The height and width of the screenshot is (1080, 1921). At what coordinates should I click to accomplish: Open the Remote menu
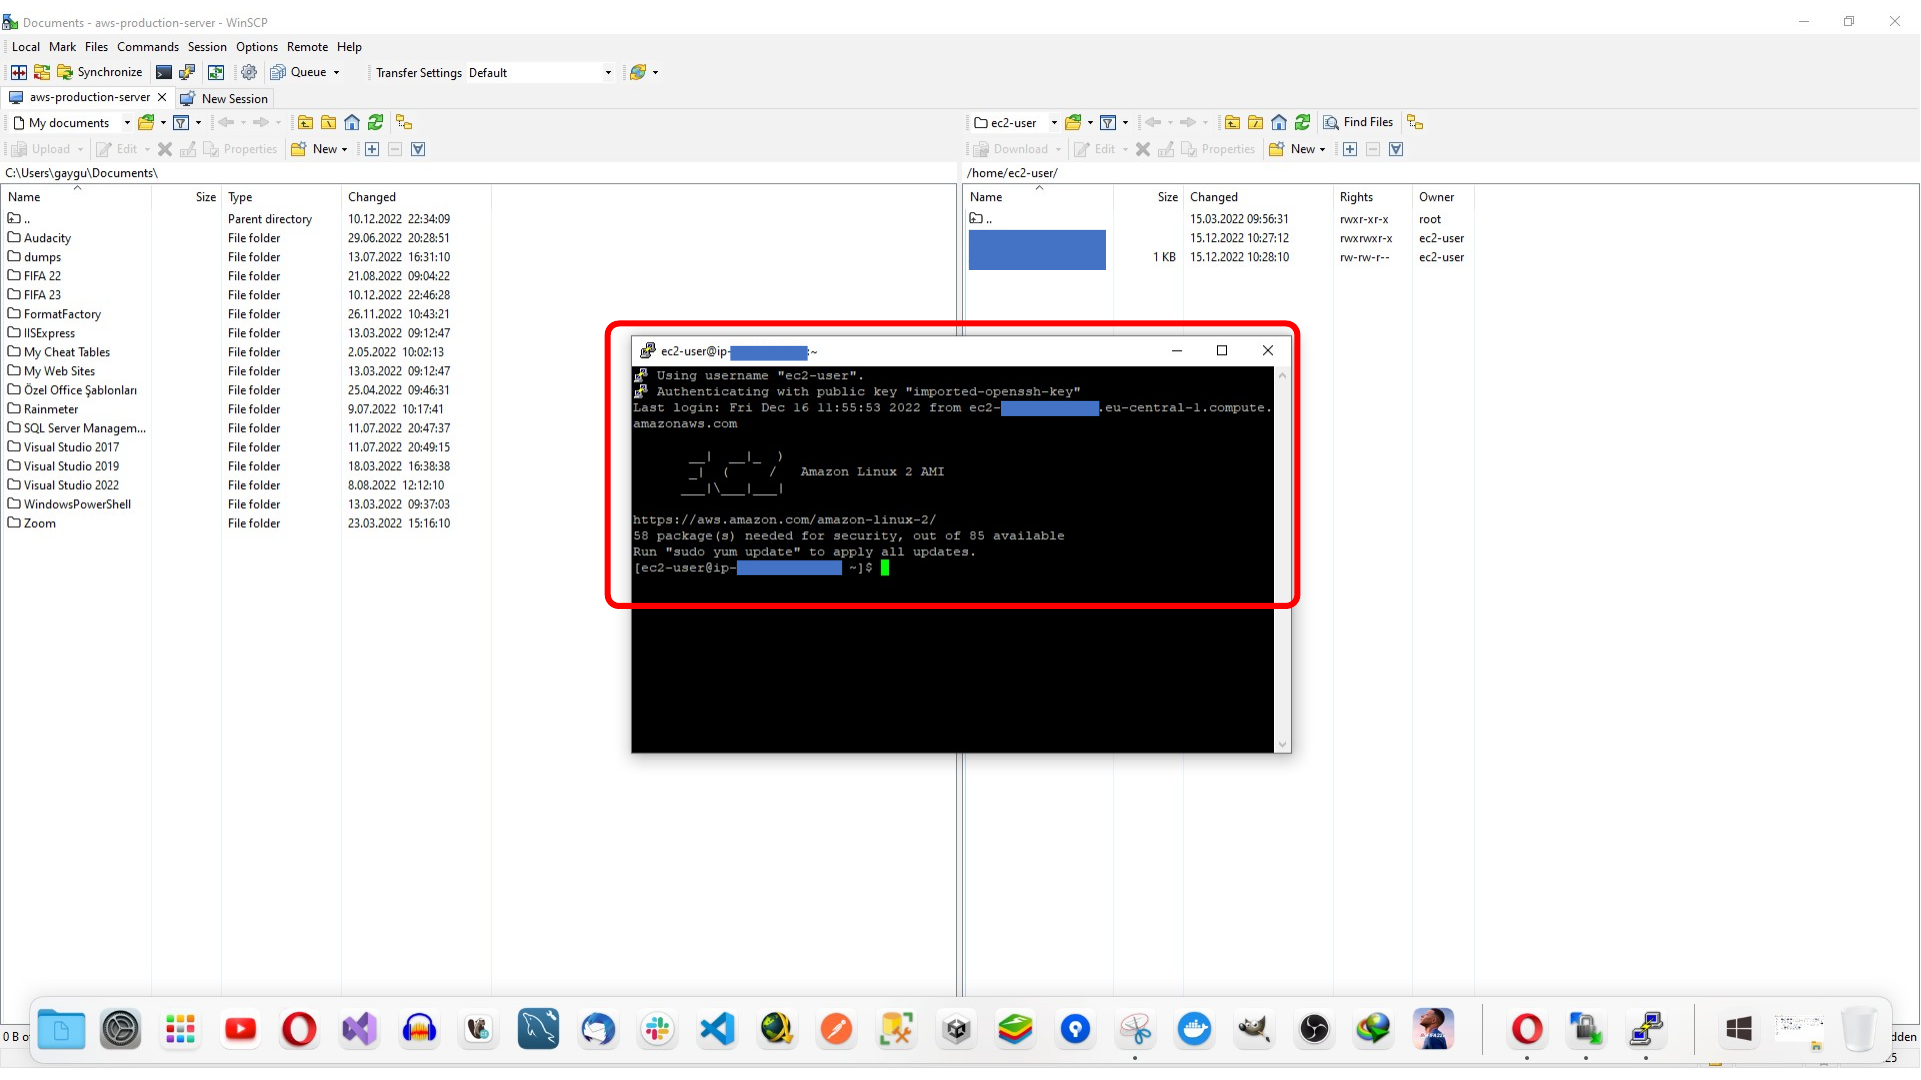[x=307, y=47]
